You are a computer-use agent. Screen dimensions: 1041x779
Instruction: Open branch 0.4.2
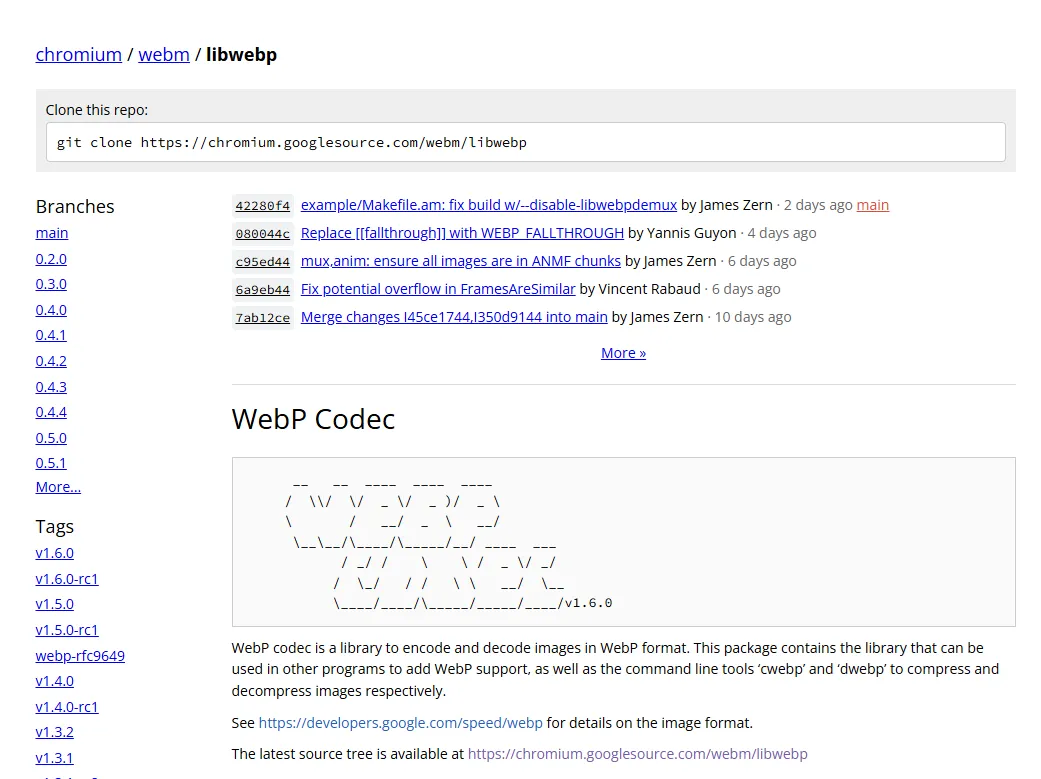point(51,361)
